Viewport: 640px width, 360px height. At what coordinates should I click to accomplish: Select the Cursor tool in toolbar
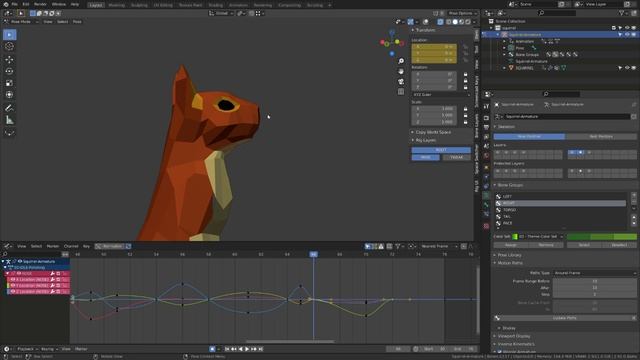pyautogui.click(x=9, y=47)
